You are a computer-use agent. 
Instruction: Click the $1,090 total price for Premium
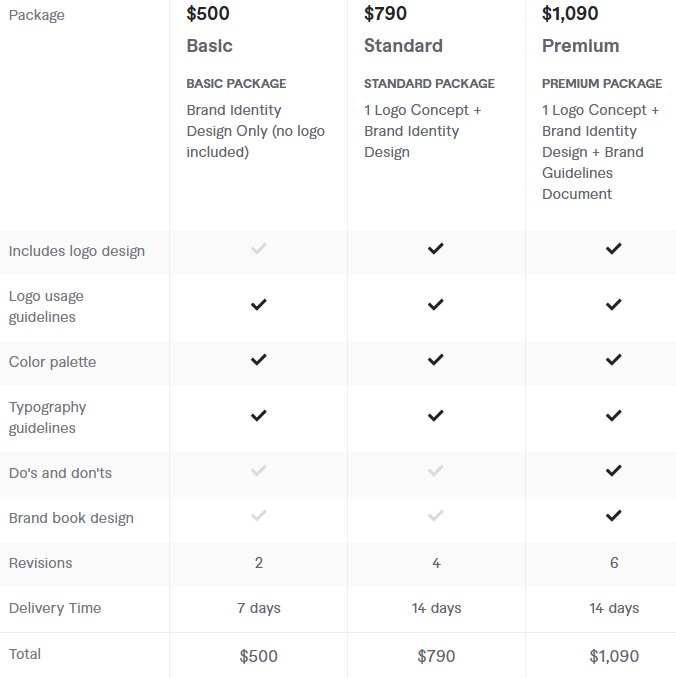coord(613,656)
